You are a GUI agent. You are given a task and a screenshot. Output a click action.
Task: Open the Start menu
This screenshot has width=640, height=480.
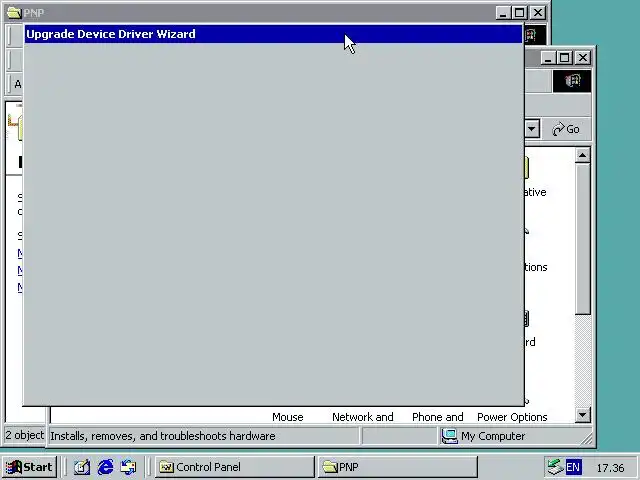(x=29, y=467)
